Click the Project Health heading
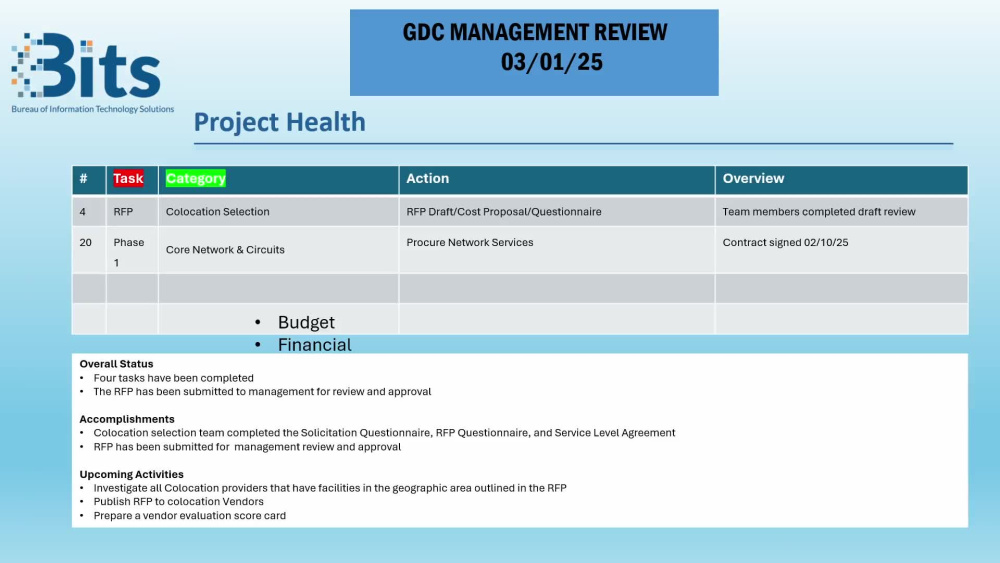This screenshot has width=1000, height=563. 279,122
